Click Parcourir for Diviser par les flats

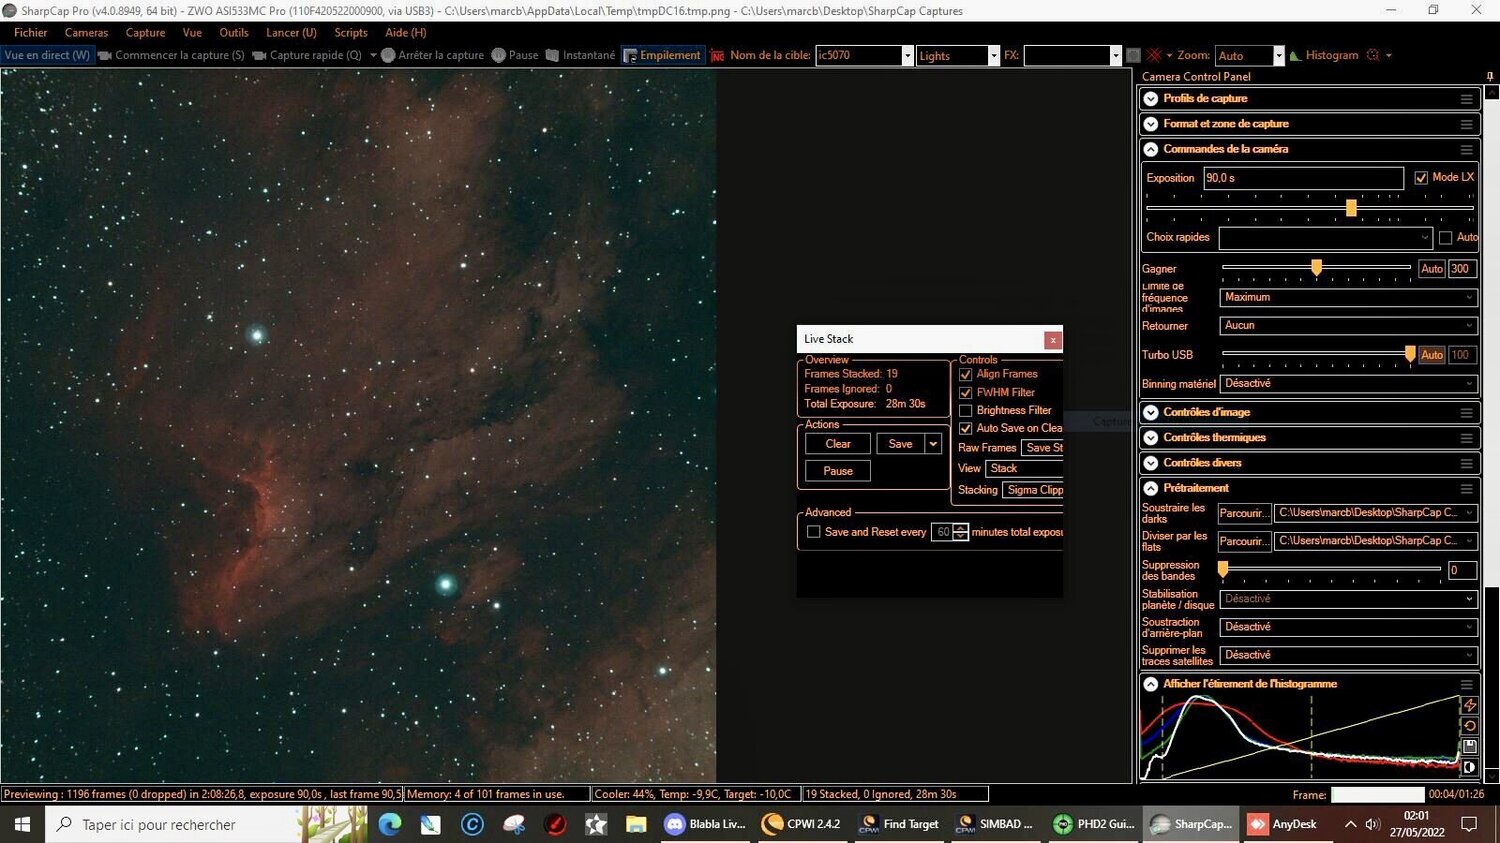(1244, 541)
